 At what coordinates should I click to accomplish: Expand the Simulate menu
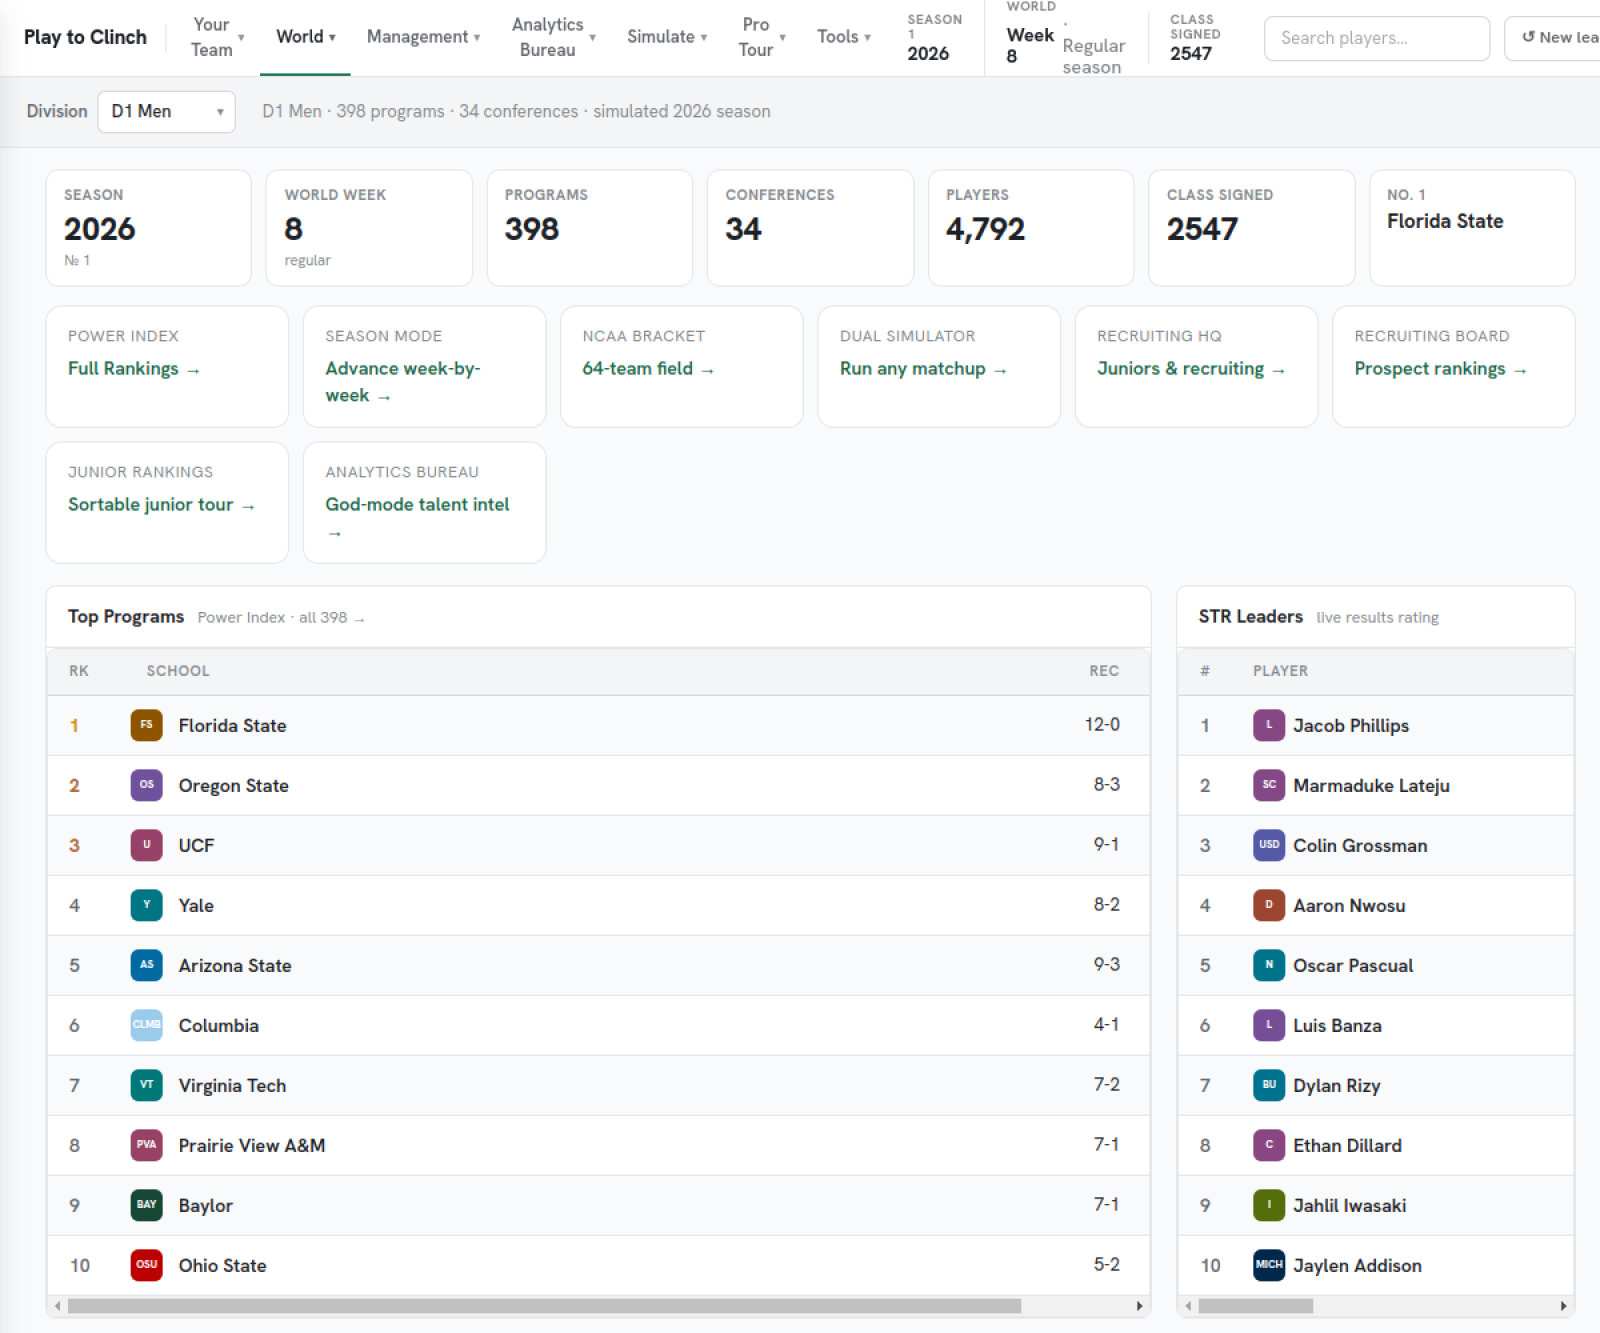(667, 37)
